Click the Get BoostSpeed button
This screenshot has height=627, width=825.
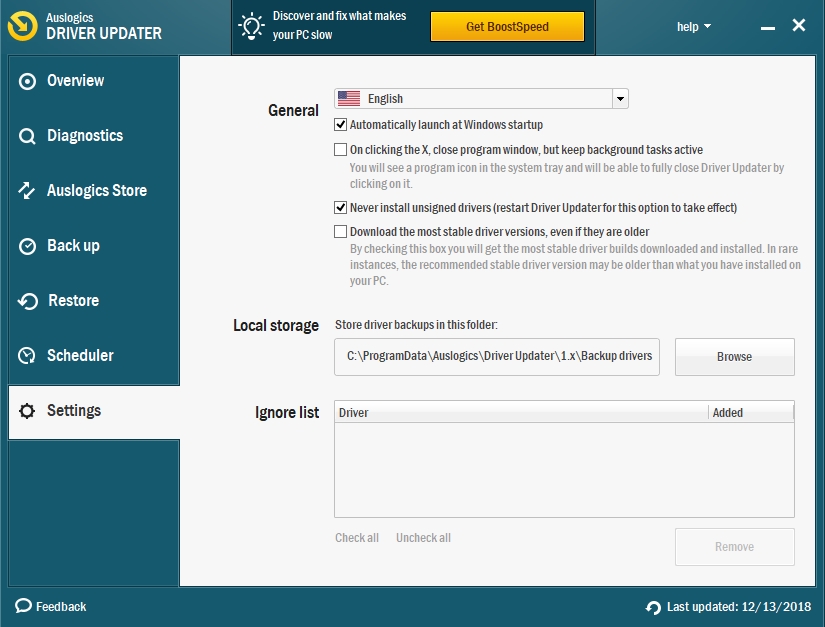point(507,27)
